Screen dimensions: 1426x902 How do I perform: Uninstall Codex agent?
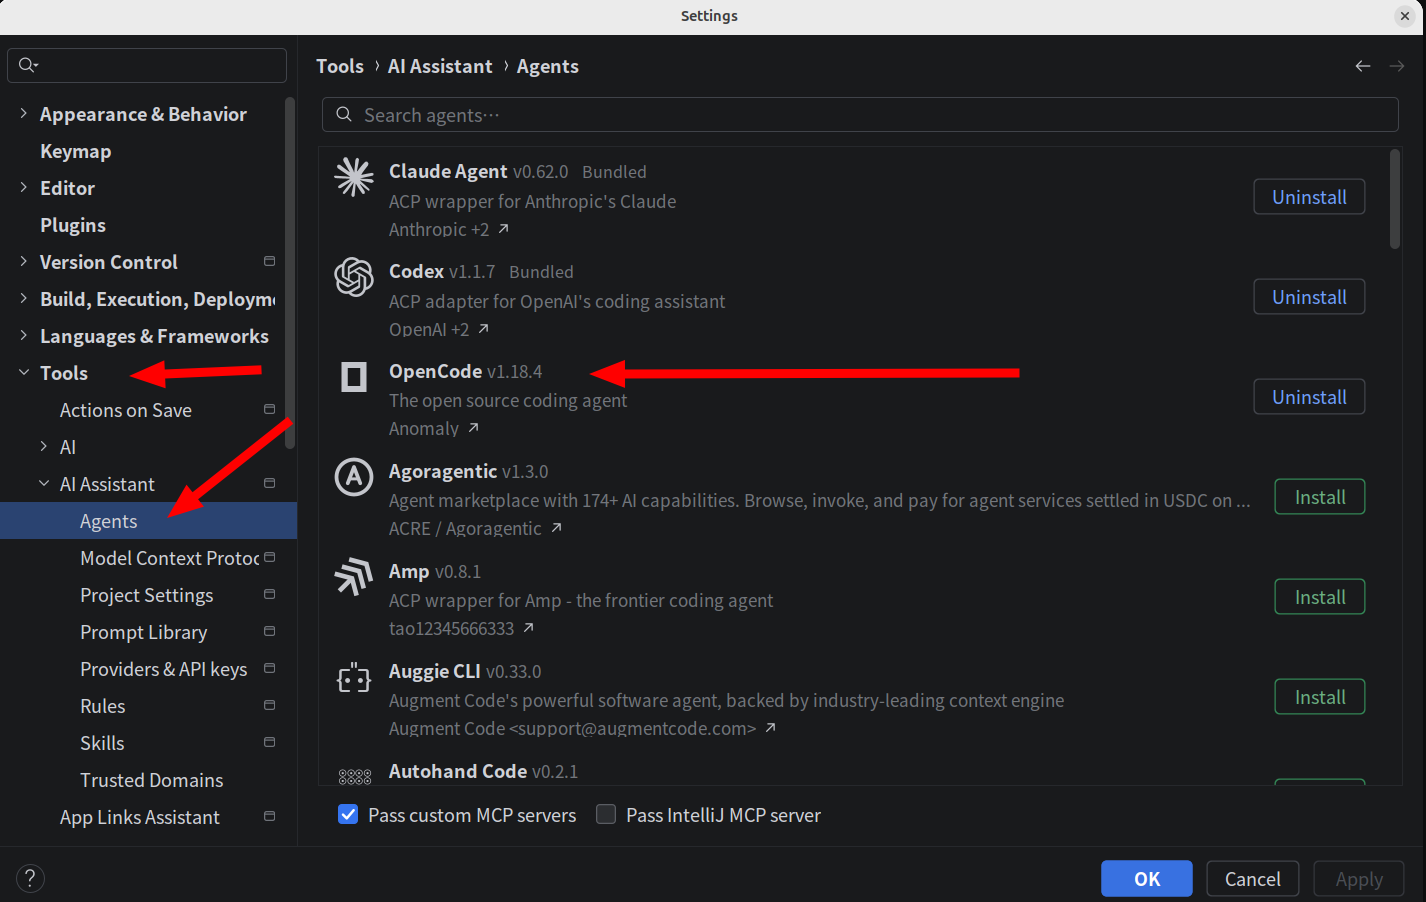1309,297
